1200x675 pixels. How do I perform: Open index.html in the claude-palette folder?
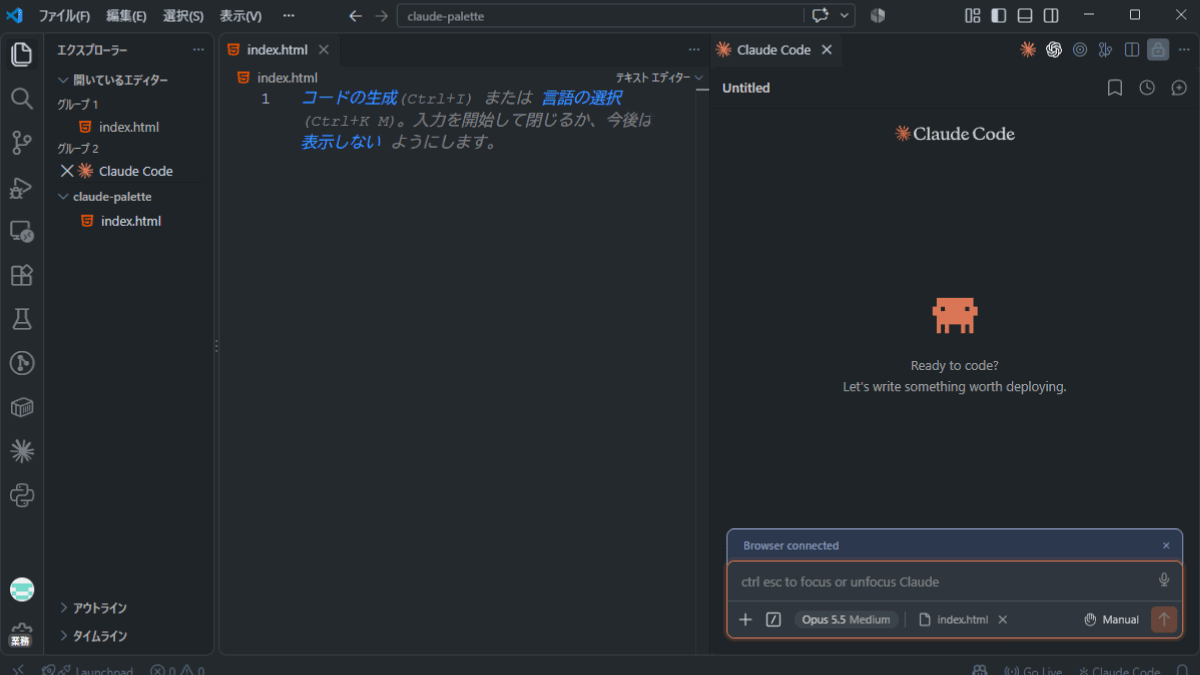pos(130,221)
